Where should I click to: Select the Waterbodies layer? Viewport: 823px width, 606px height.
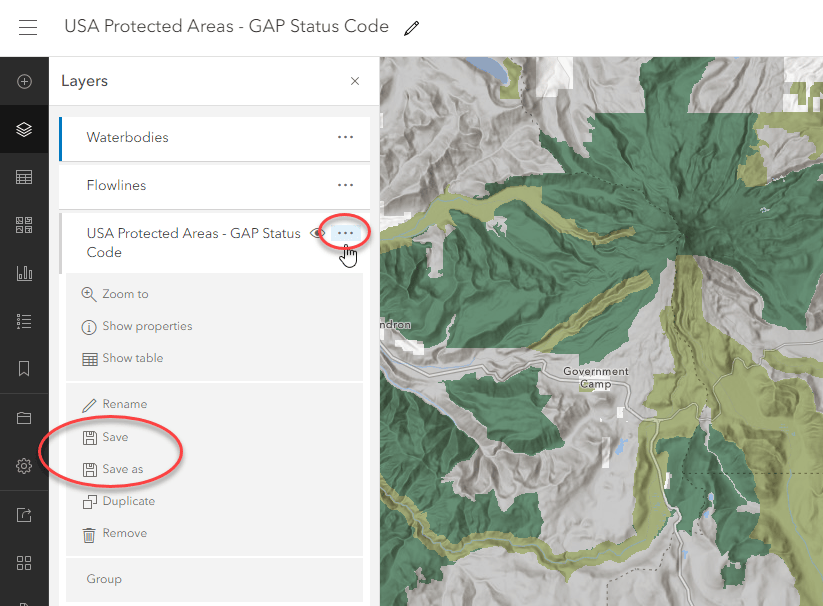coord(127,137)
